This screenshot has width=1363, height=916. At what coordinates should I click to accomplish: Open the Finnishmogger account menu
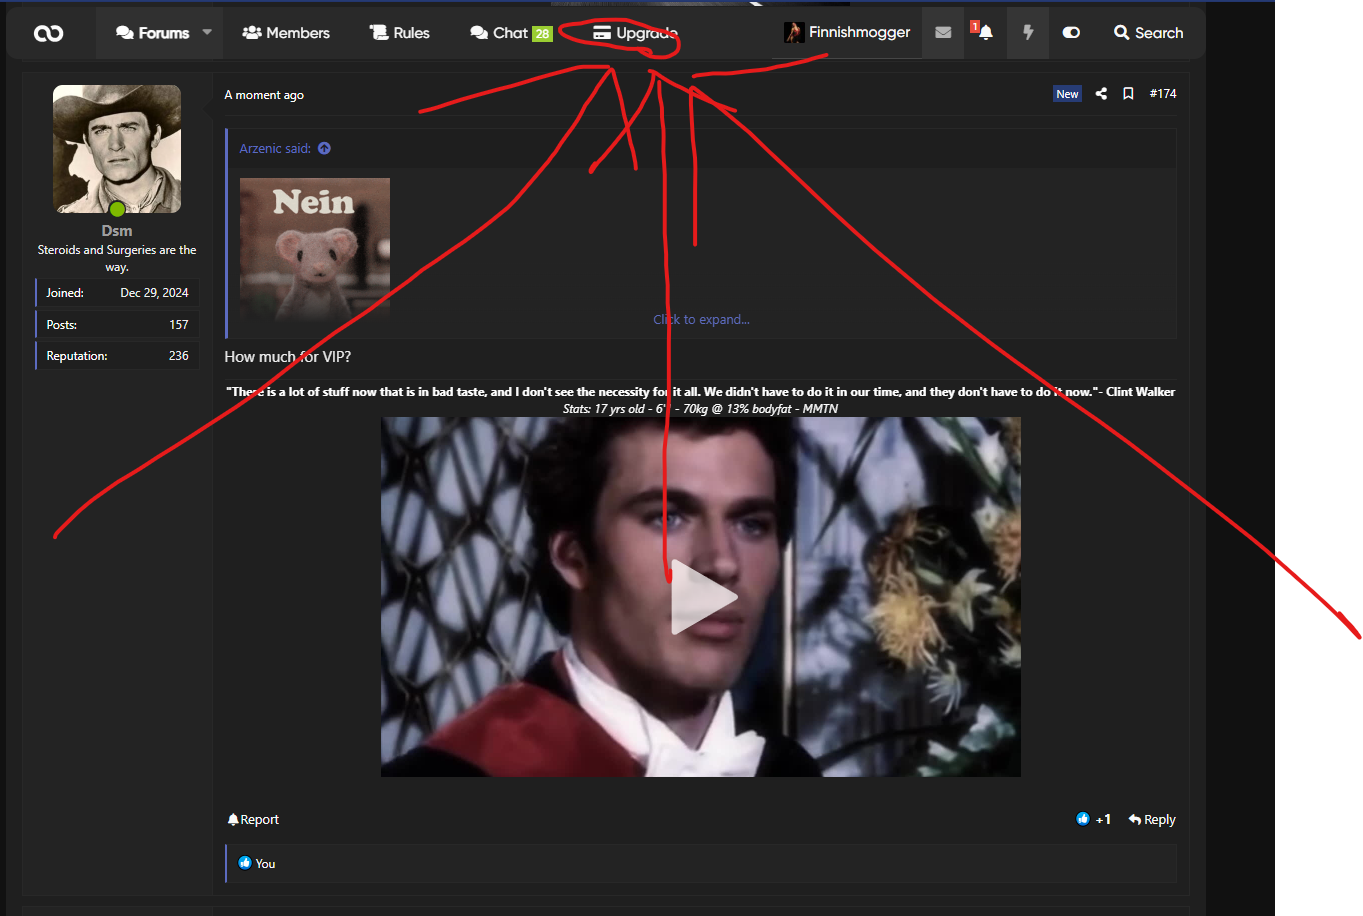848,33
